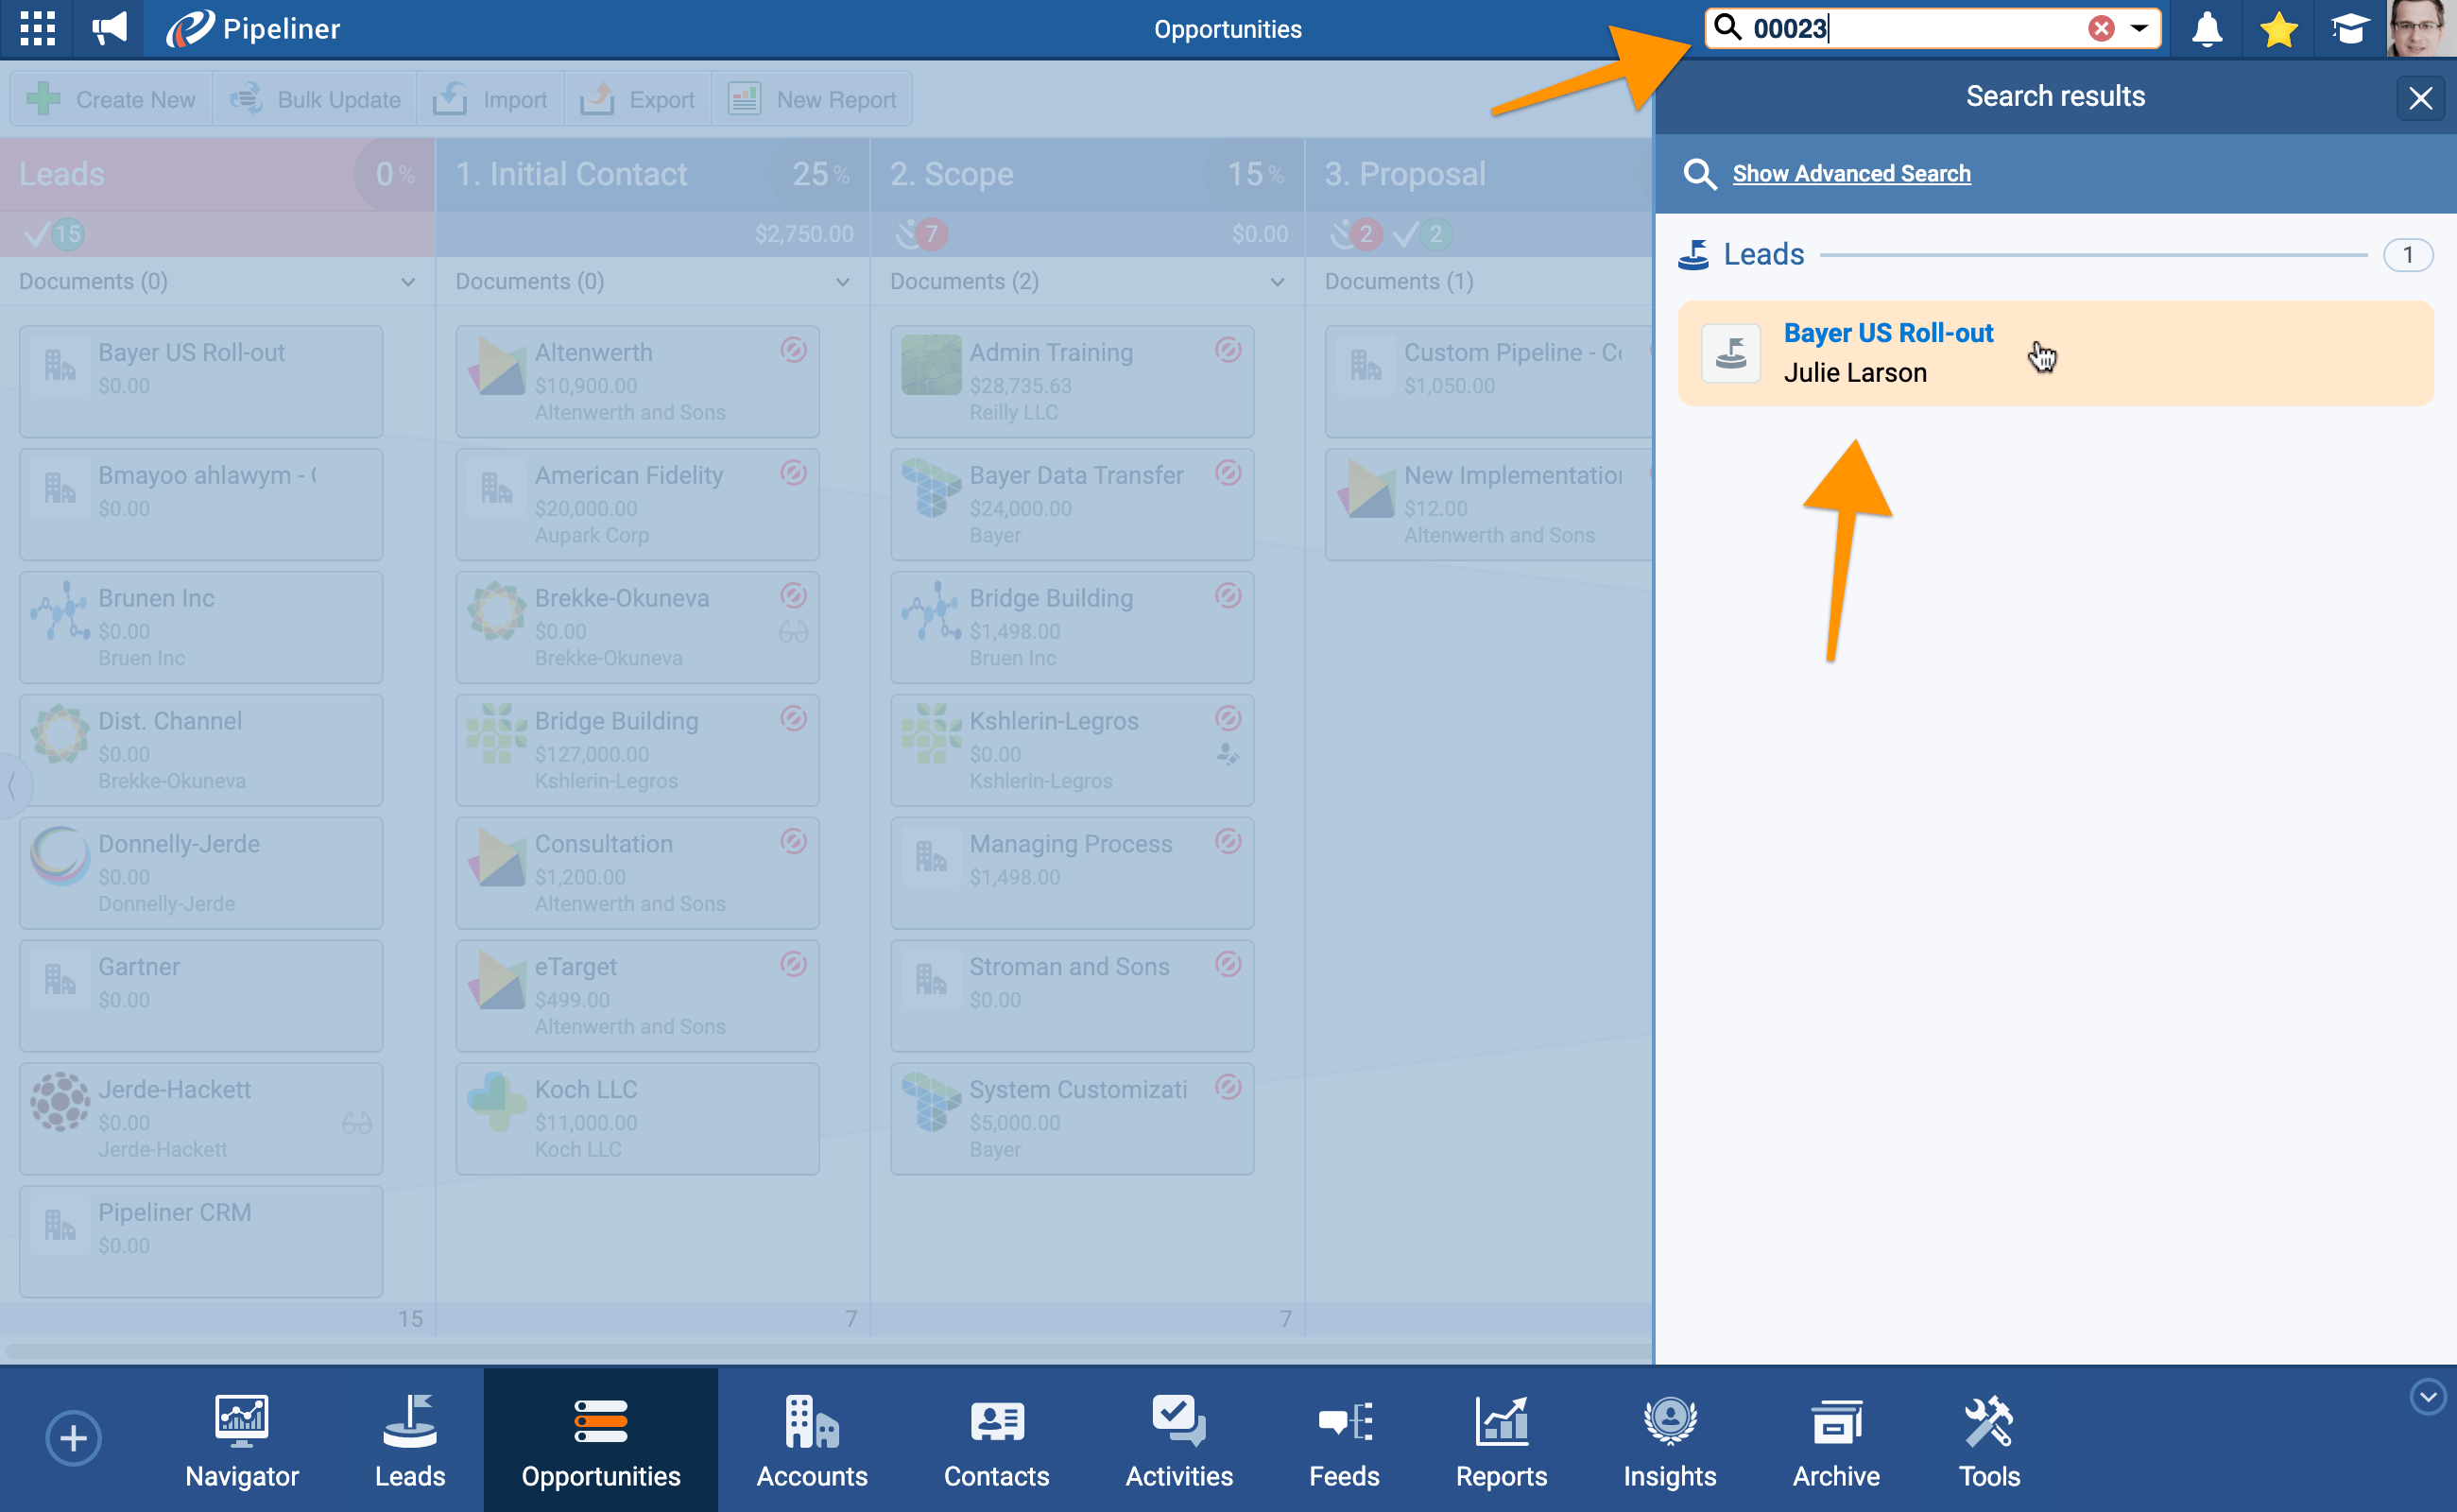Click the megaphone announcements icon
This screenshot has height=1512, width=2457.
coord(109,29)
